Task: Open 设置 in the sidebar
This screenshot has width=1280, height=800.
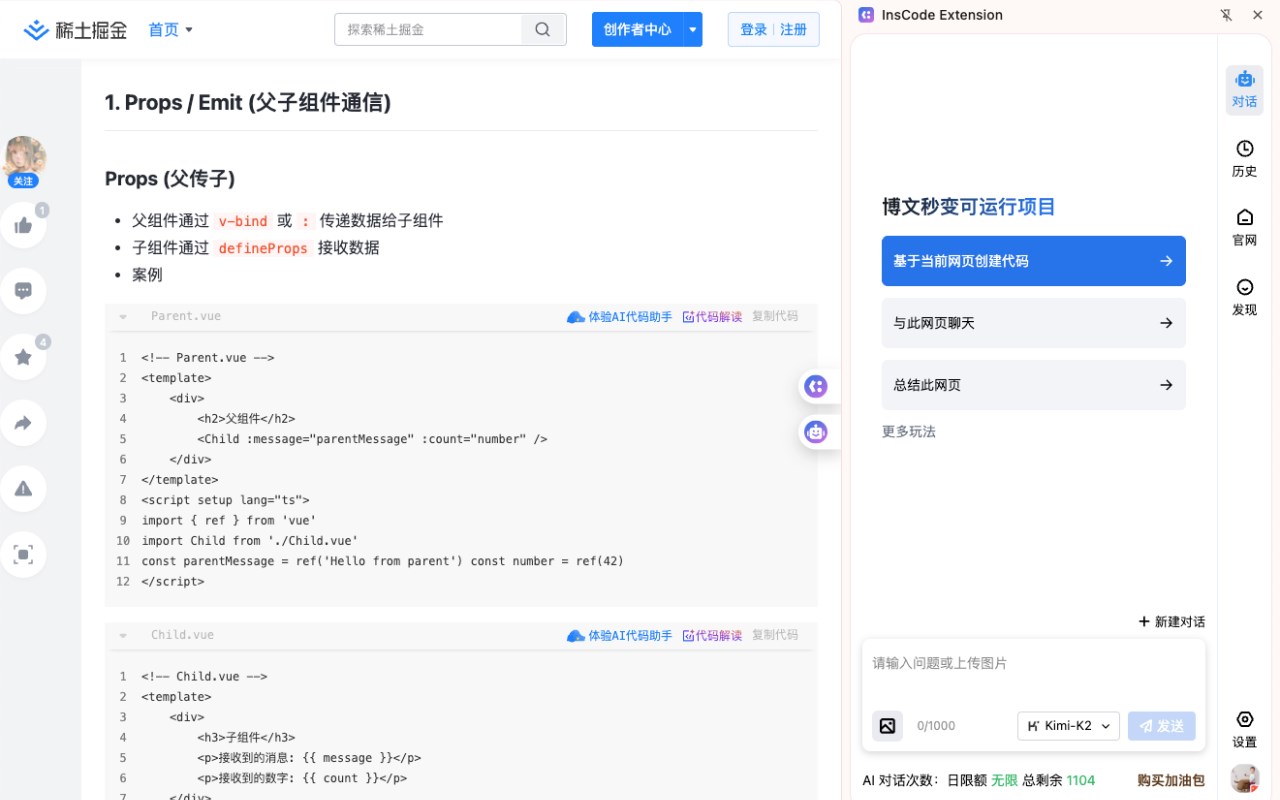Action: 1245,730
